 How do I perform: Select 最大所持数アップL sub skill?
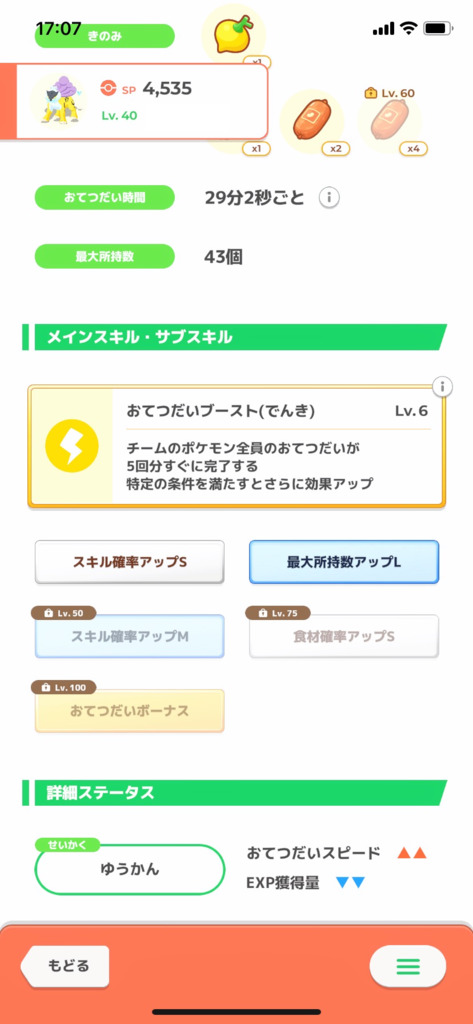coord(344,562)
